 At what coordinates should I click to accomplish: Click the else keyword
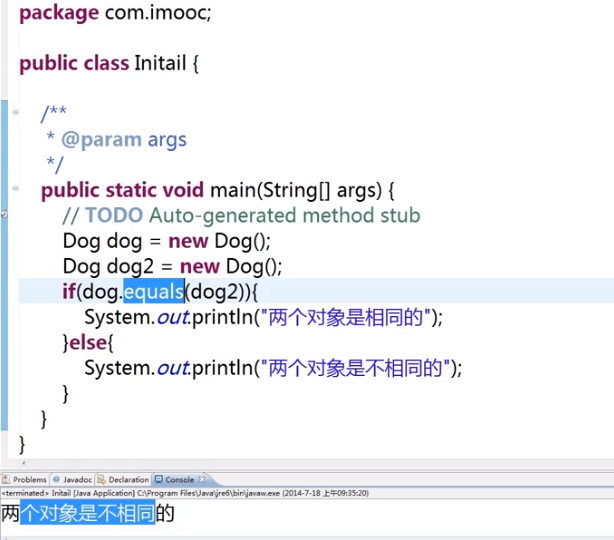(88, 343)
